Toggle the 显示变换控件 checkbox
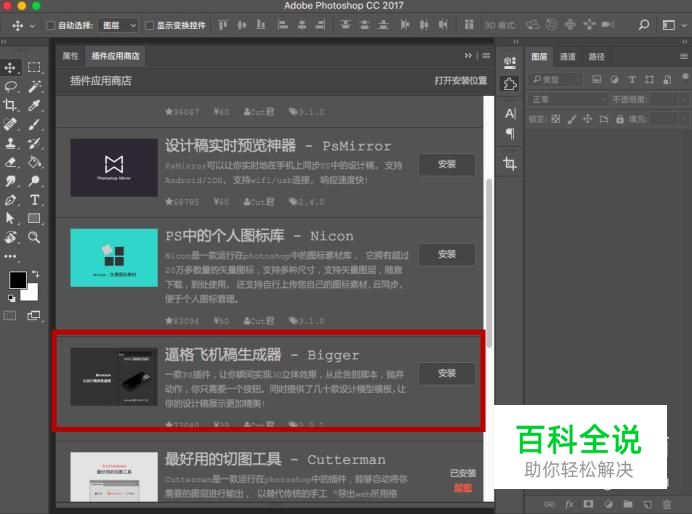Image resolution: width=692 pixels, height=514 pixels. pos(150,25)
